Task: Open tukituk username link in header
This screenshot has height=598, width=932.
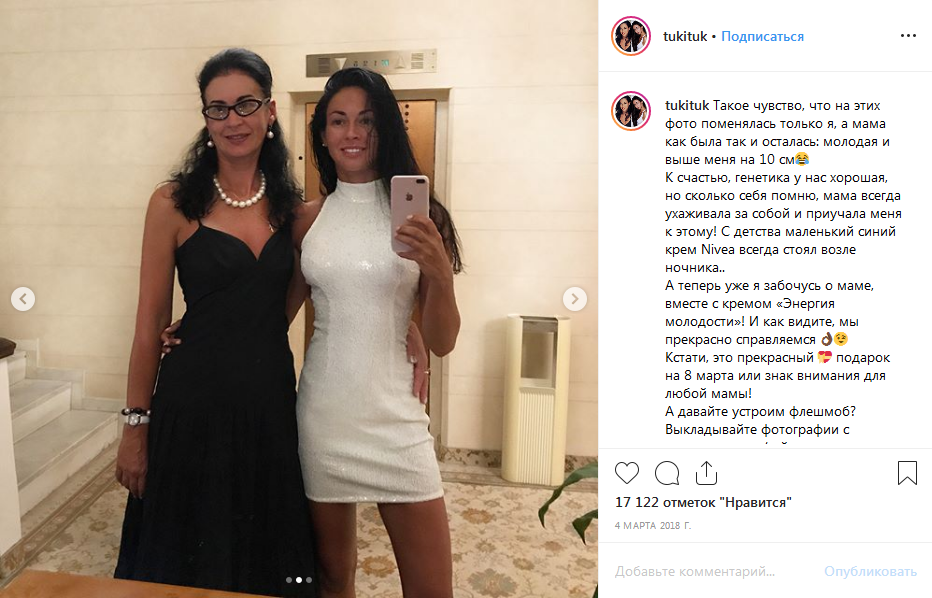Action: tap(685, 36)
